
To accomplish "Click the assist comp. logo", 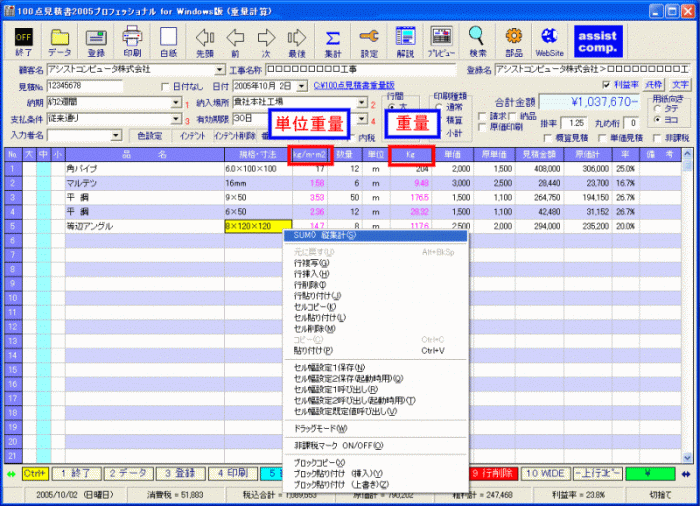I will coord(598,42).
